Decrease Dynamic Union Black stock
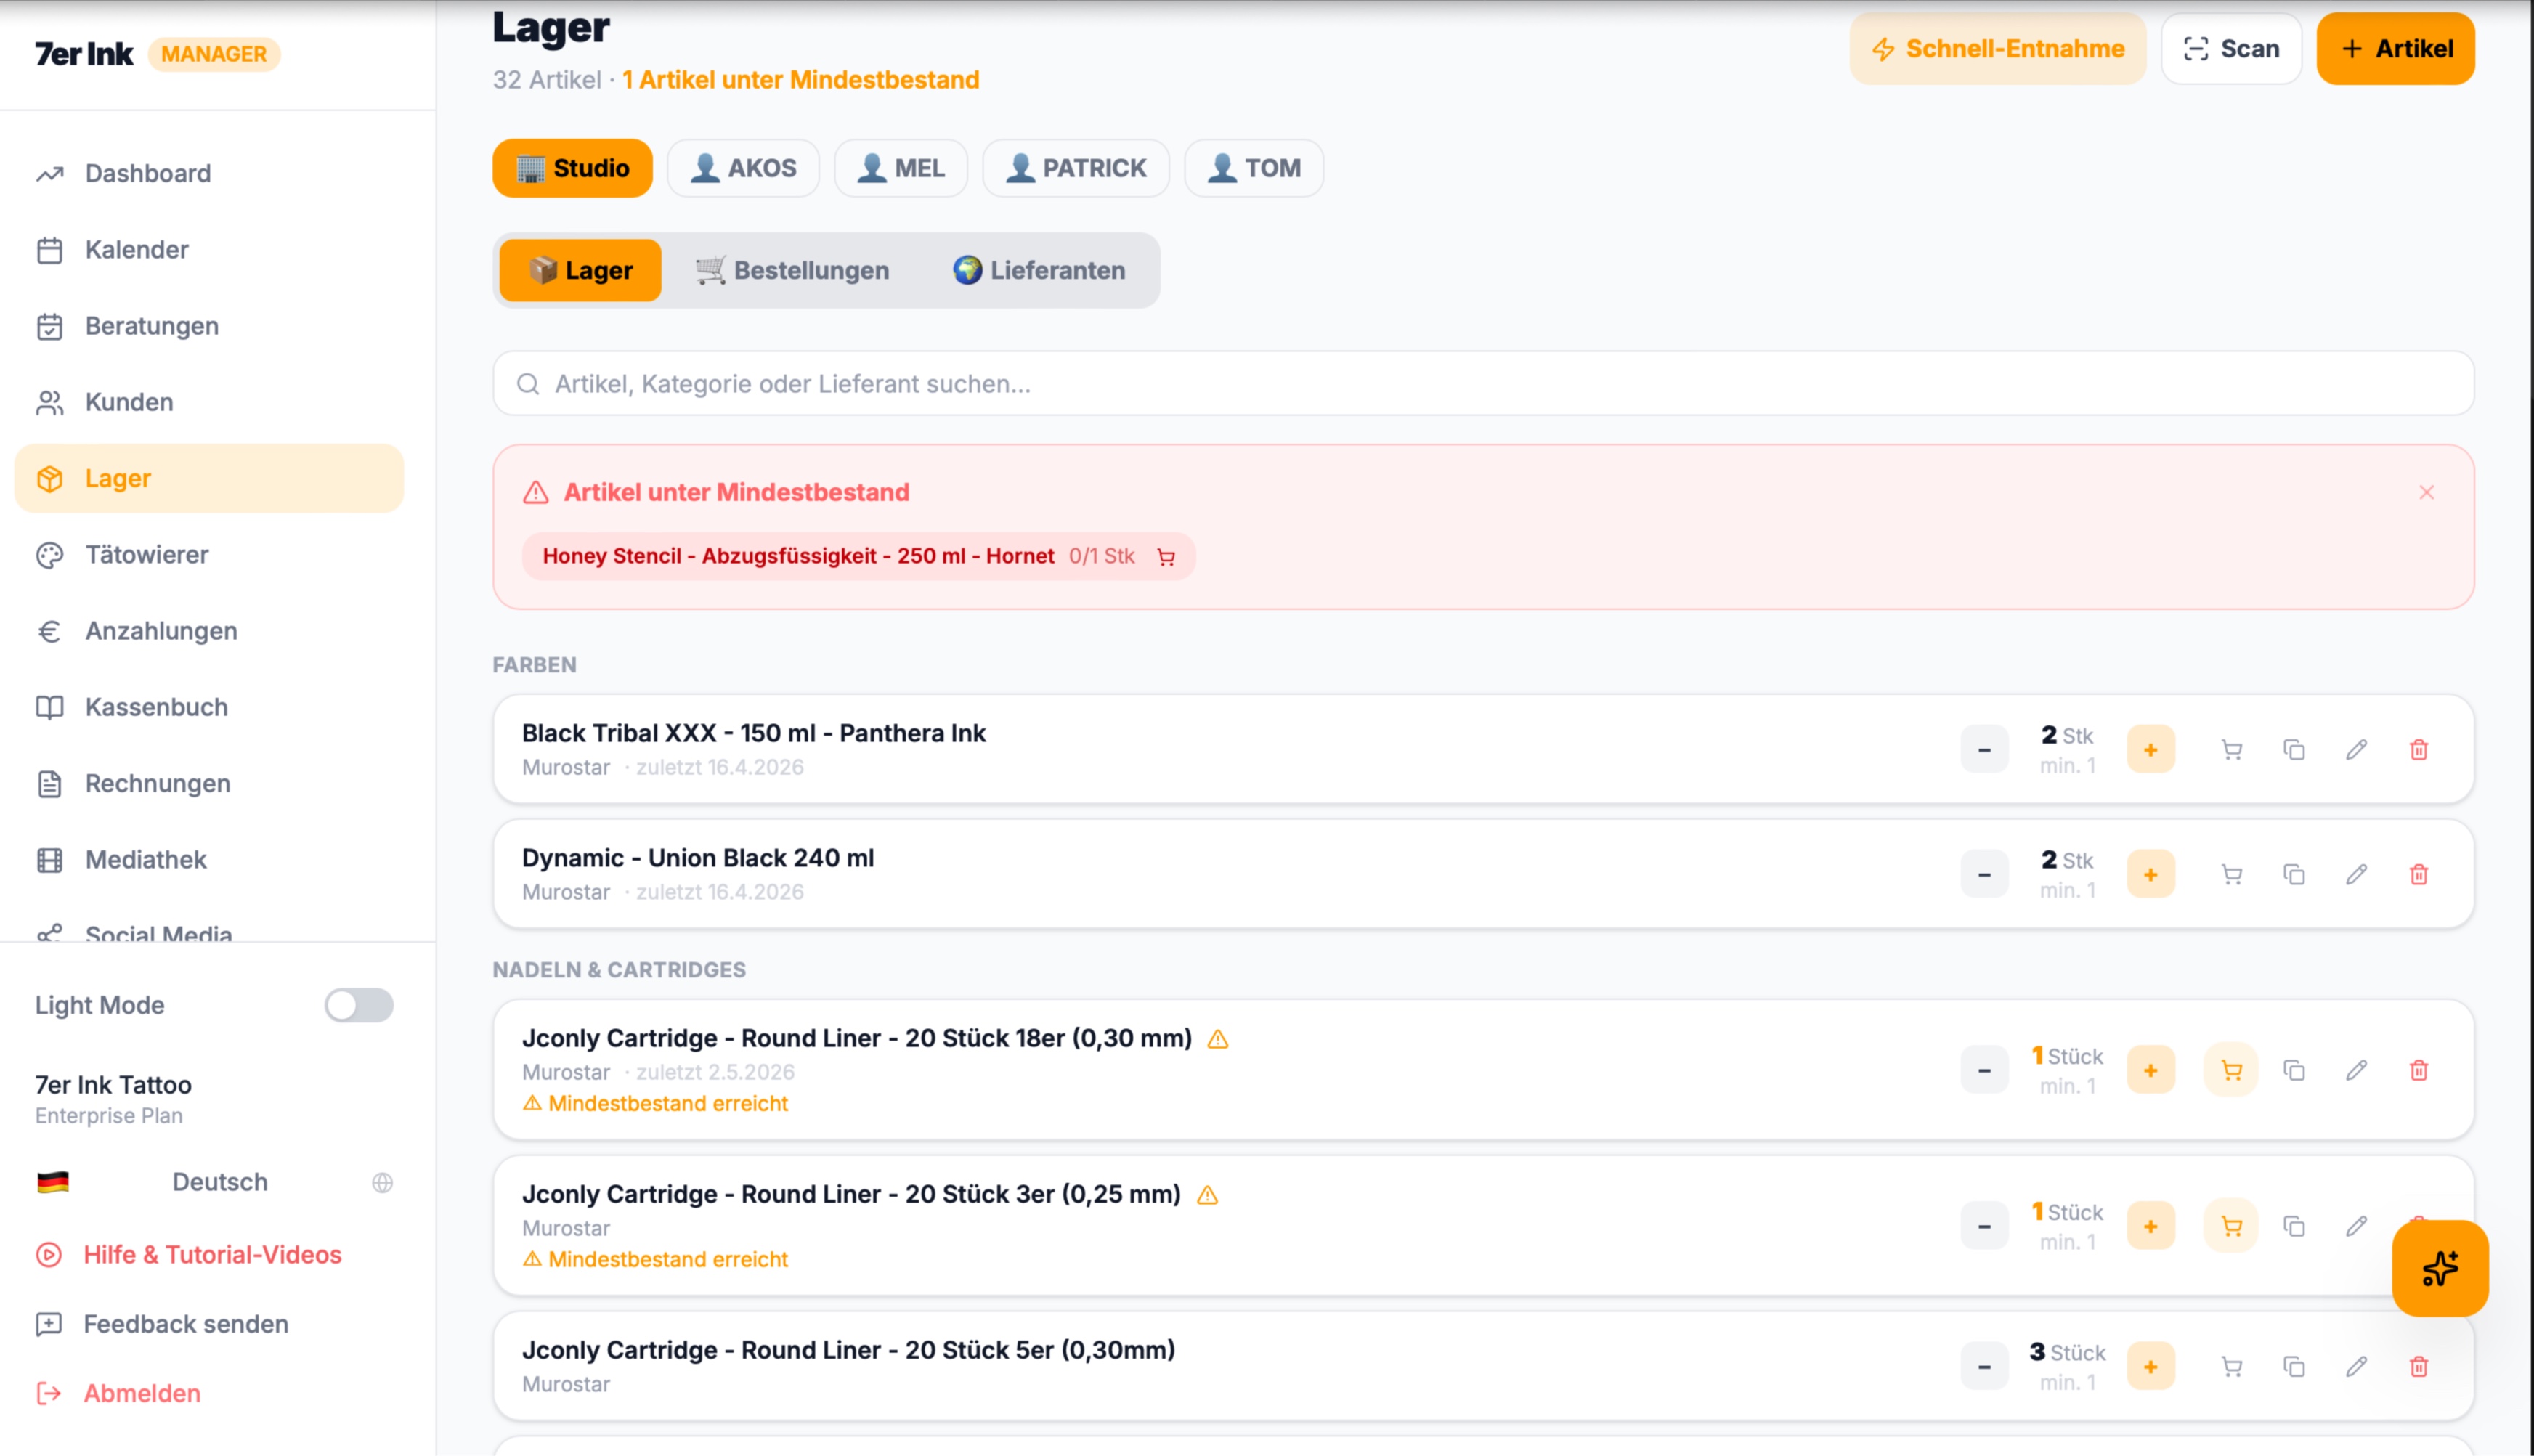This screenshot has width=2534, height=1456. coord(1984,875)
